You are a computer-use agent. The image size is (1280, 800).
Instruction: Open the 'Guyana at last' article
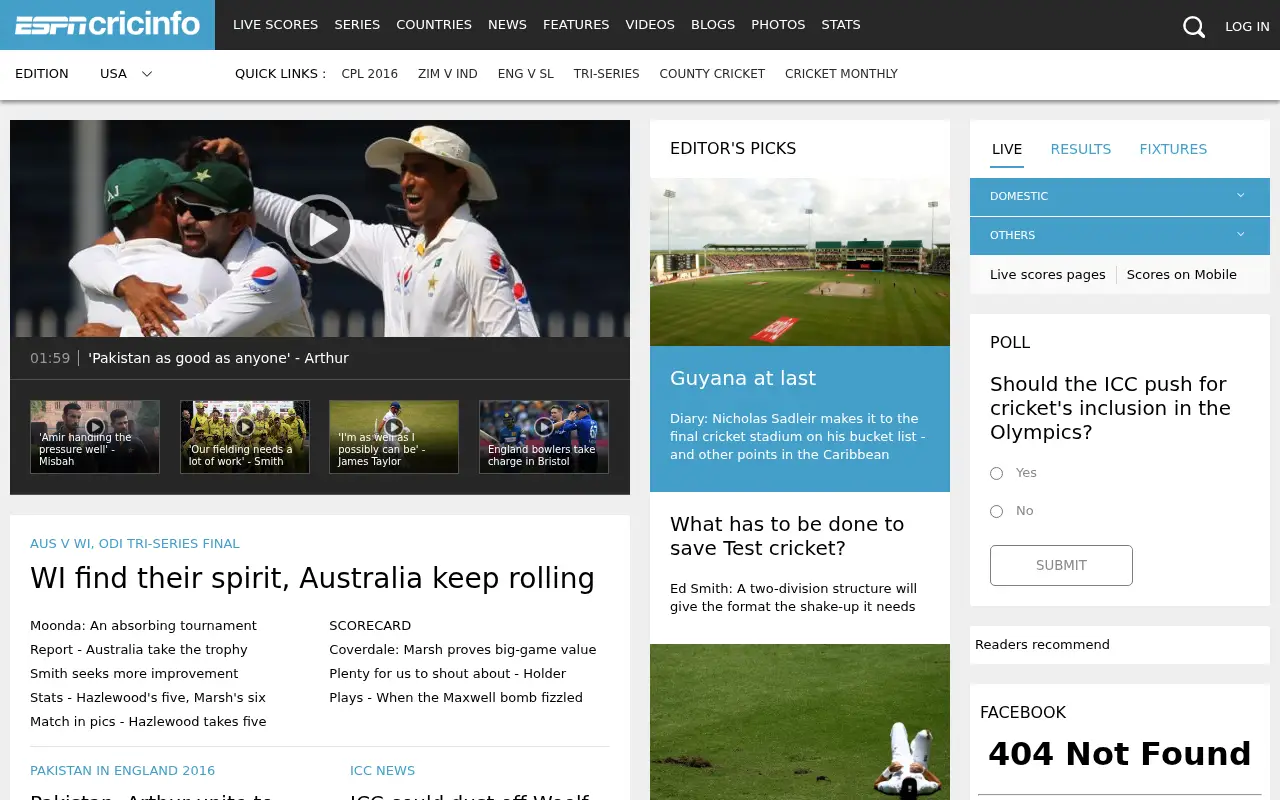(x=743, y=379)
